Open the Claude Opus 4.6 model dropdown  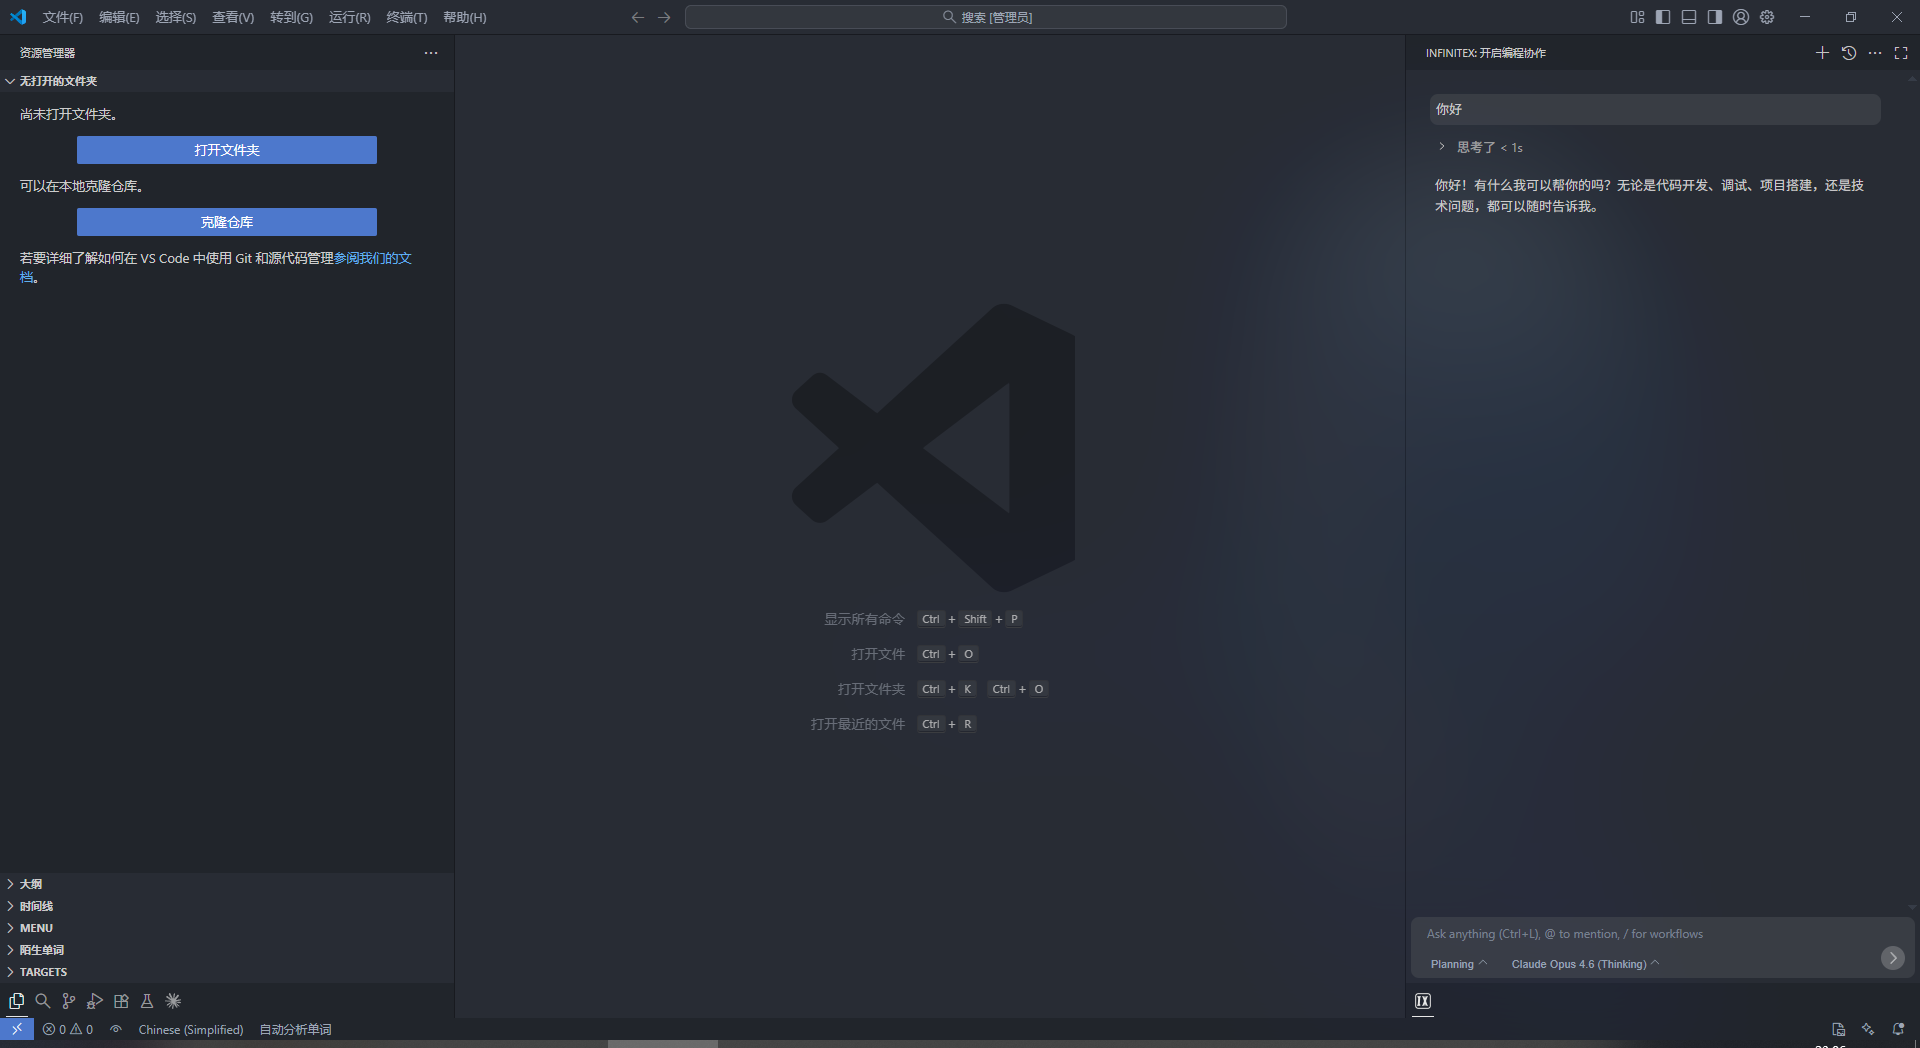tap(1584, 964)
